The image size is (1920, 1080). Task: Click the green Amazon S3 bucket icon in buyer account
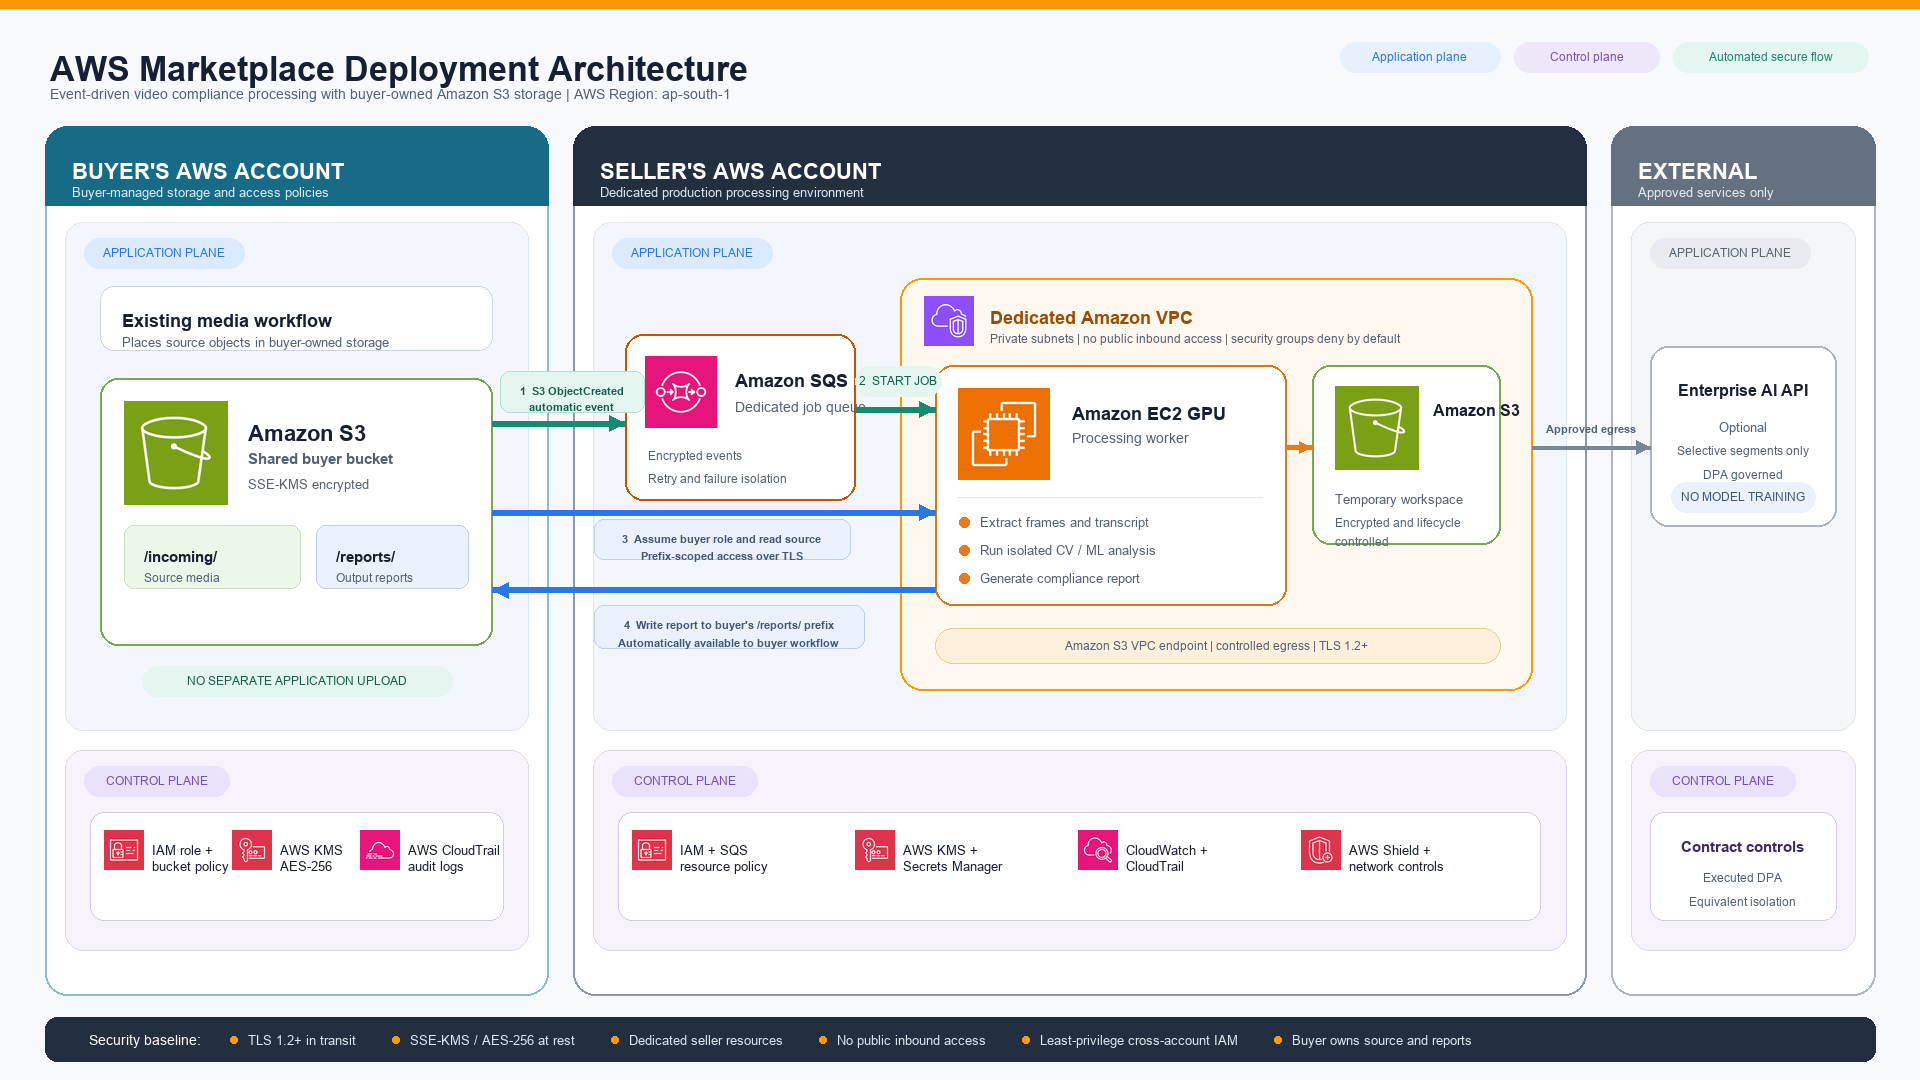(176, 453)
